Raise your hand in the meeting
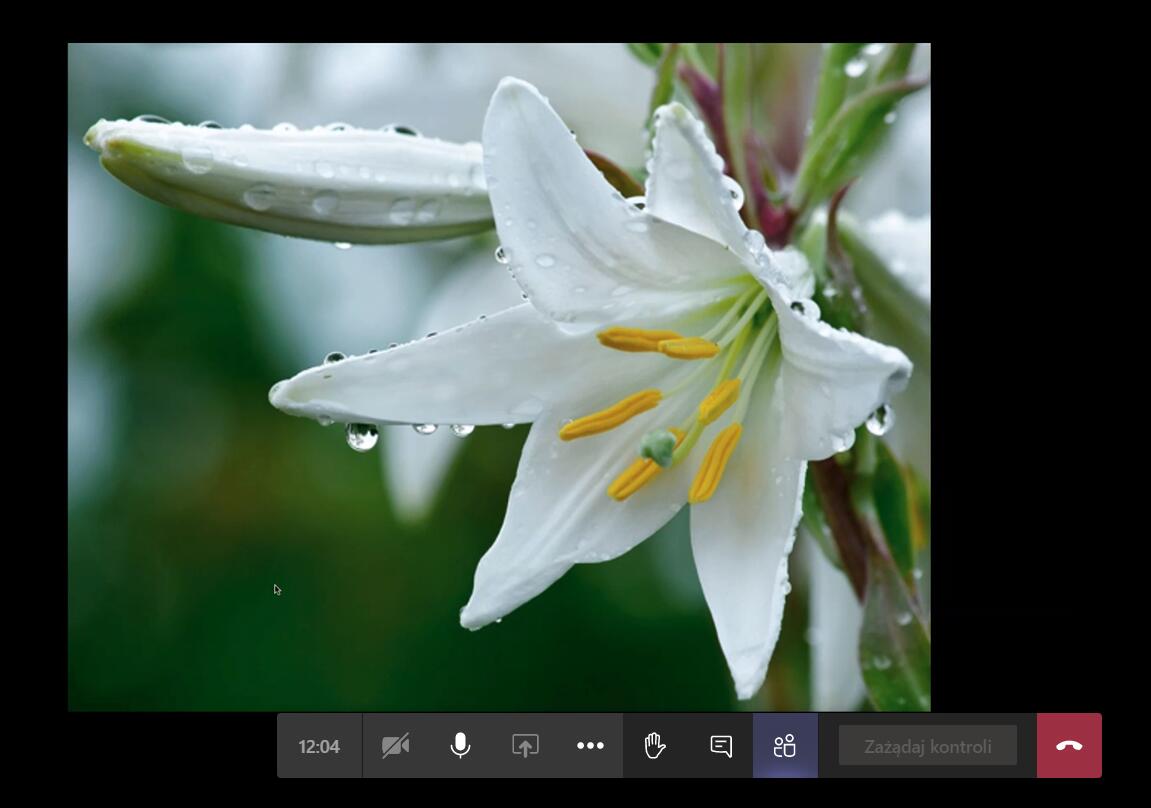Screen dimensions: 1151x808 point(655,746)
